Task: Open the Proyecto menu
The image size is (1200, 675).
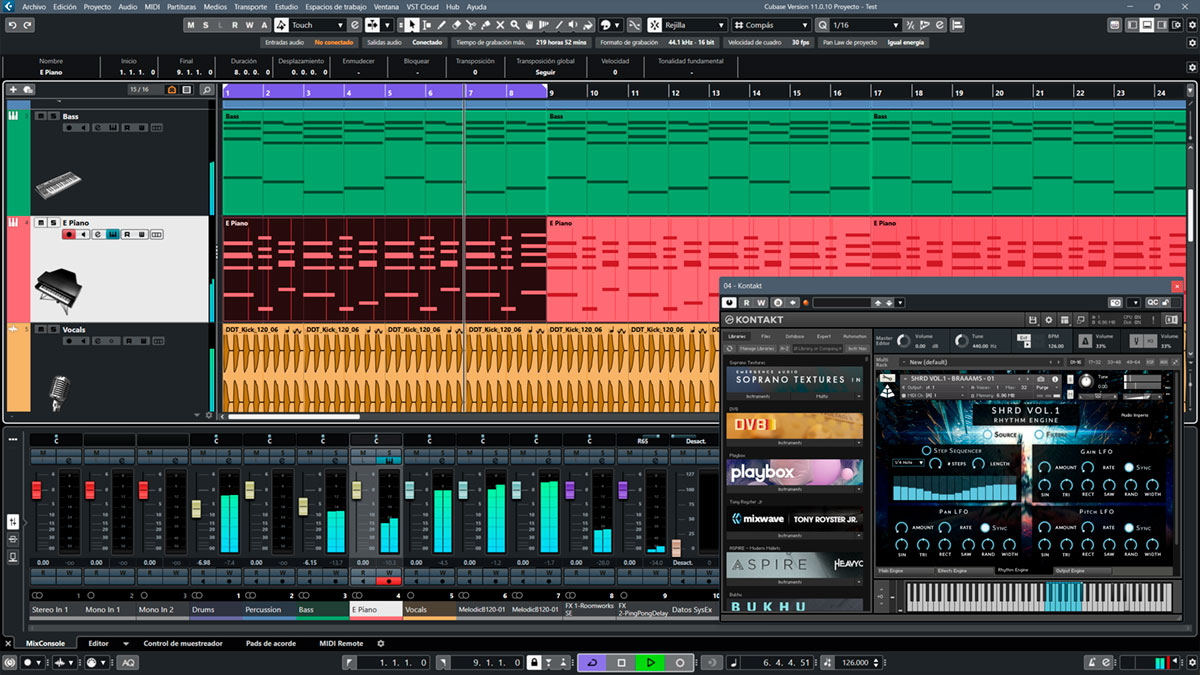Action: tap(97, 6)
